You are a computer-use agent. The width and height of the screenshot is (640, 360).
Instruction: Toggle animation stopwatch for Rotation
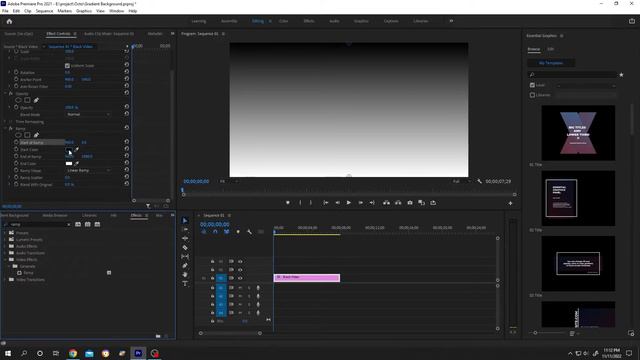tap(16, 72)
